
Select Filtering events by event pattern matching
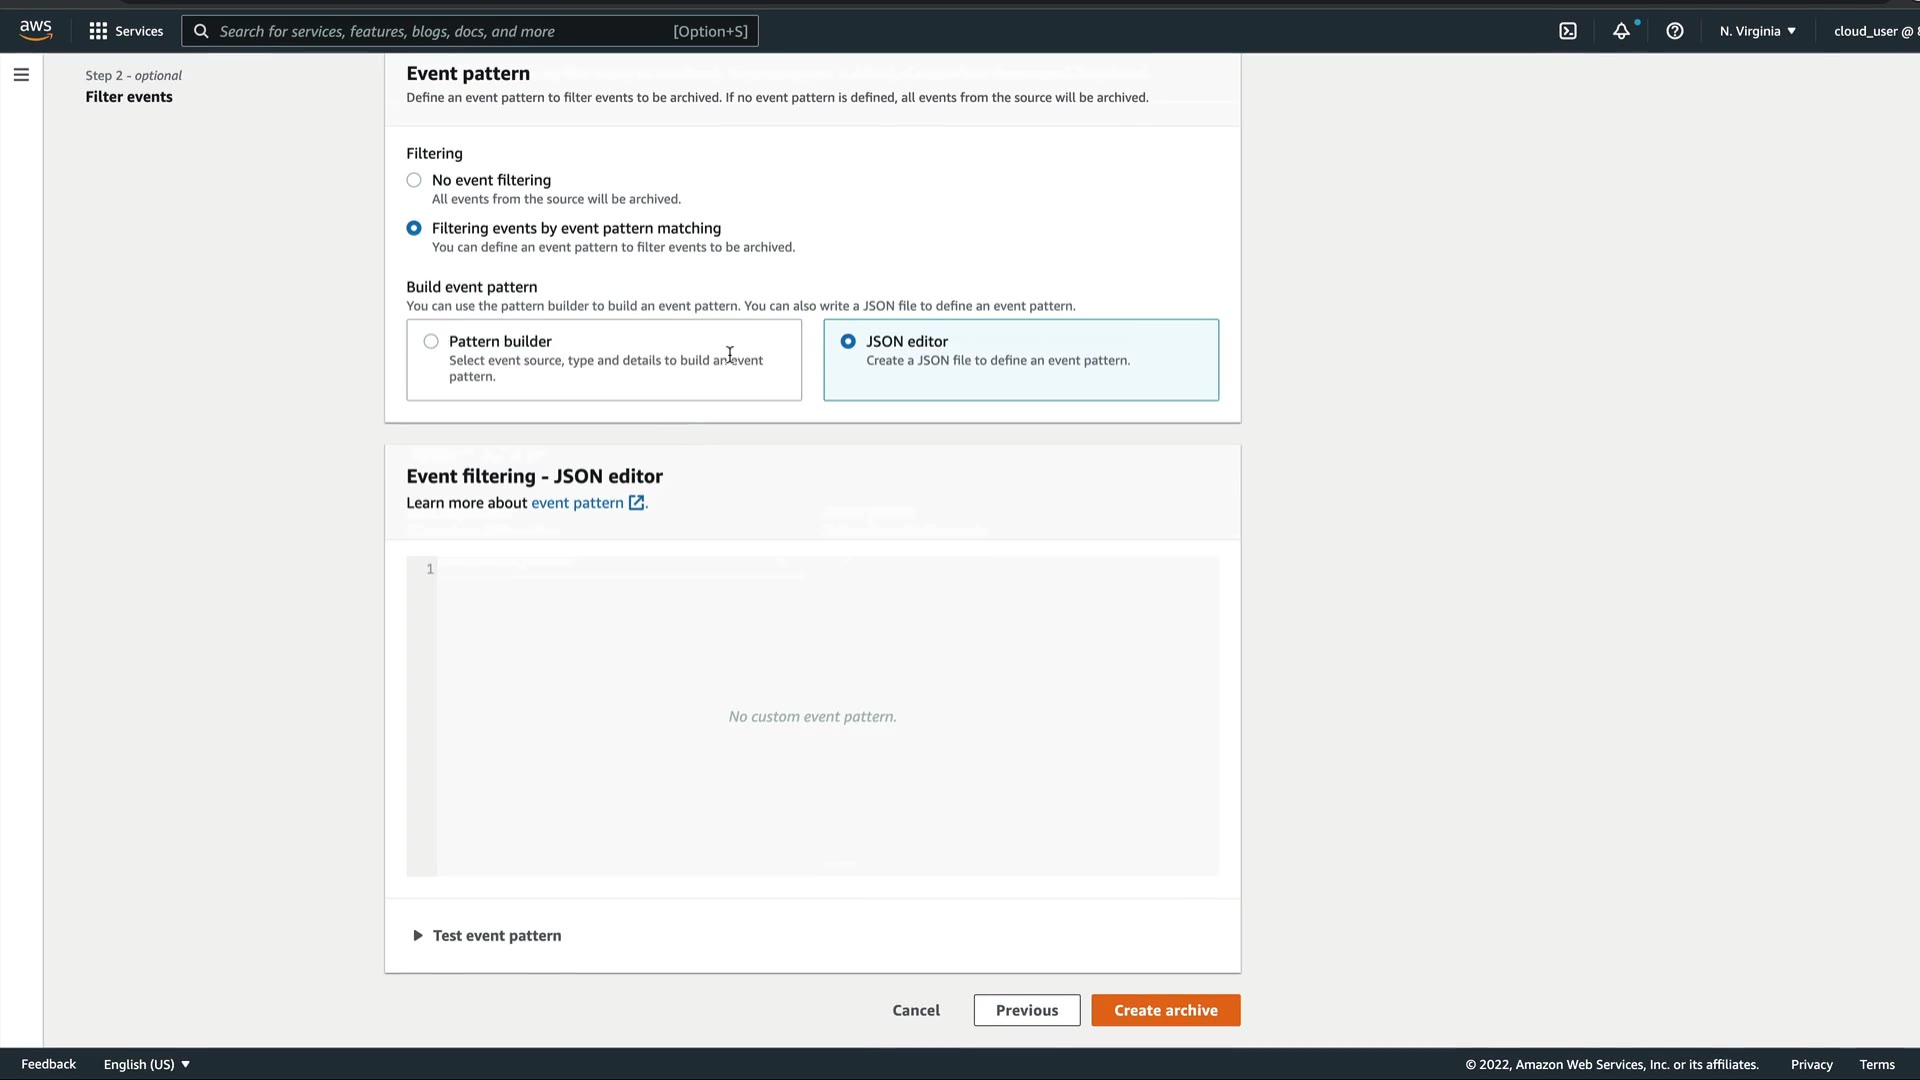(414, 228)
